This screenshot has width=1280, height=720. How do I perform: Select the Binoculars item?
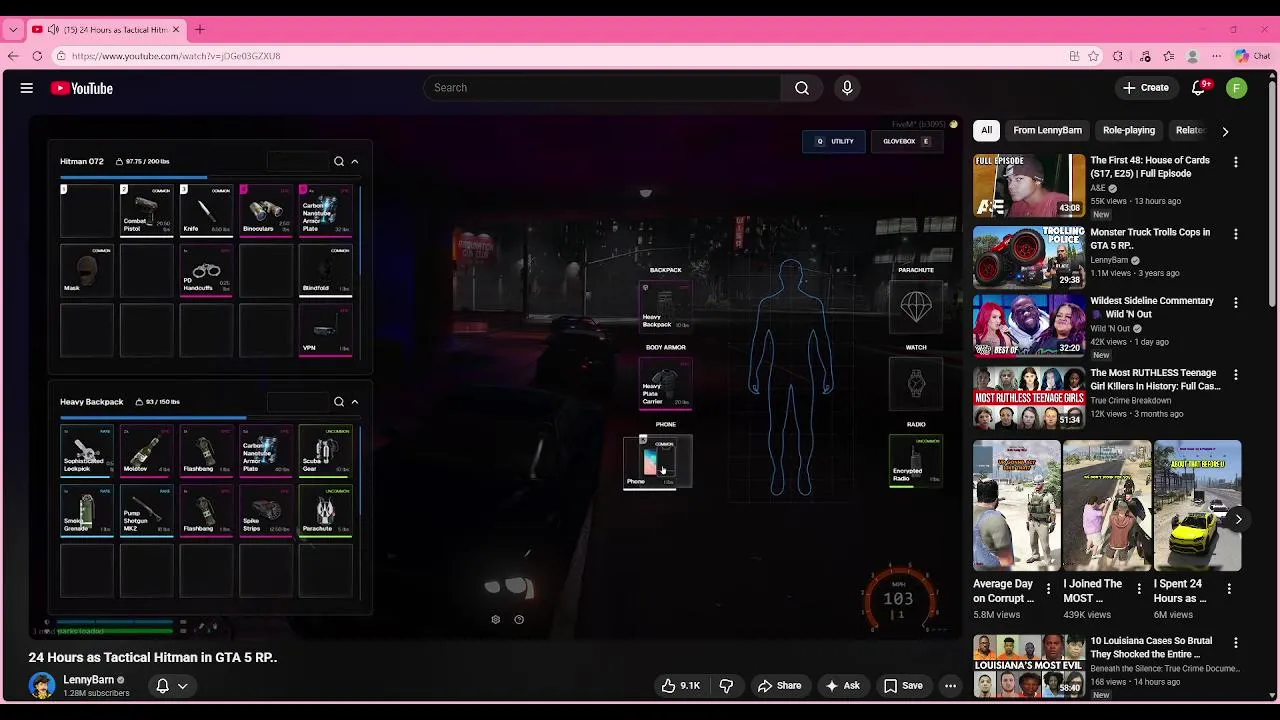click(x=266, y=210)
